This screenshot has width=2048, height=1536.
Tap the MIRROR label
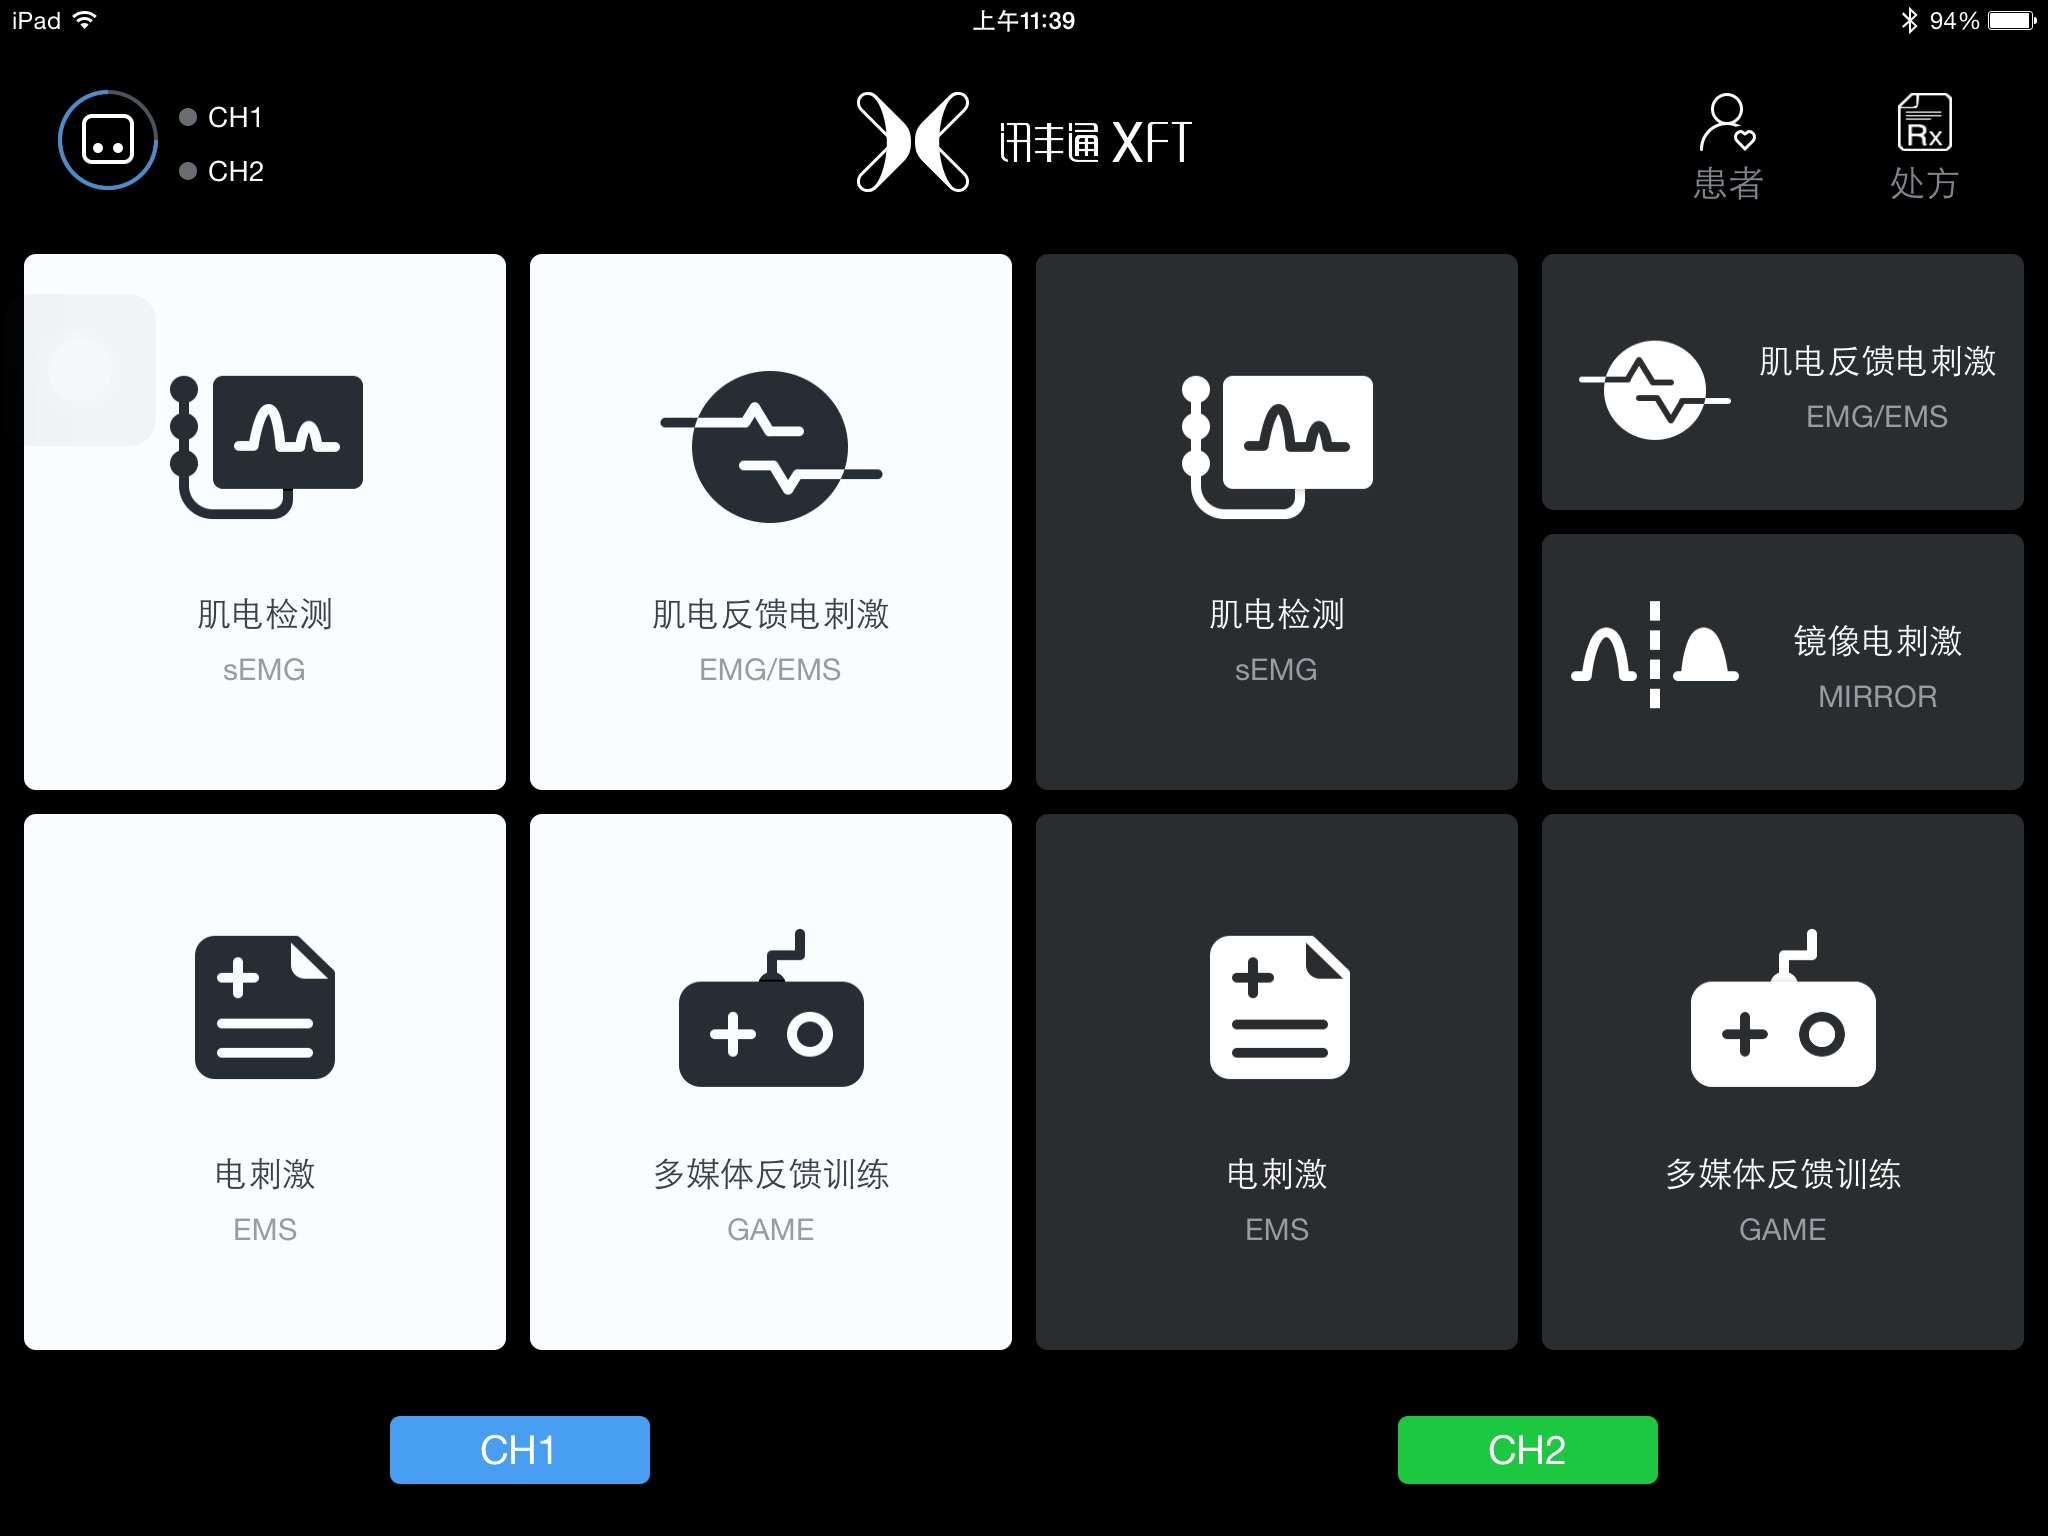coord(1878,697)
